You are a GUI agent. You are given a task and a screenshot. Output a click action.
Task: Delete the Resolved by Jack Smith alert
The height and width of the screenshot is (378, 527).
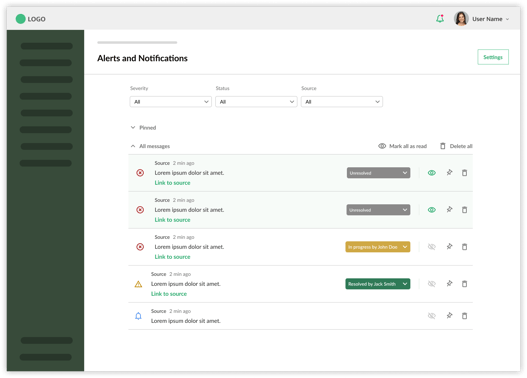point(464,284)
